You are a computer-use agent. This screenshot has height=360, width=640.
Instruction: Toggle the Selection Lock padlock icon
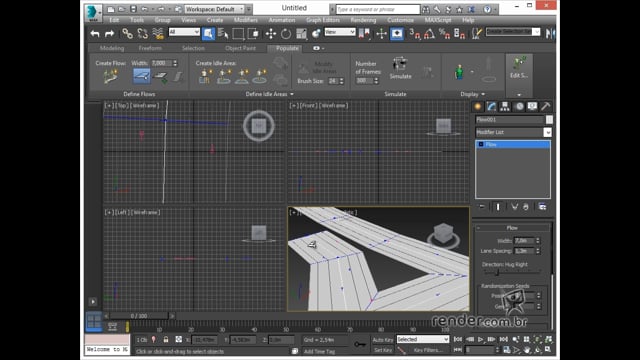coord(166,340)
